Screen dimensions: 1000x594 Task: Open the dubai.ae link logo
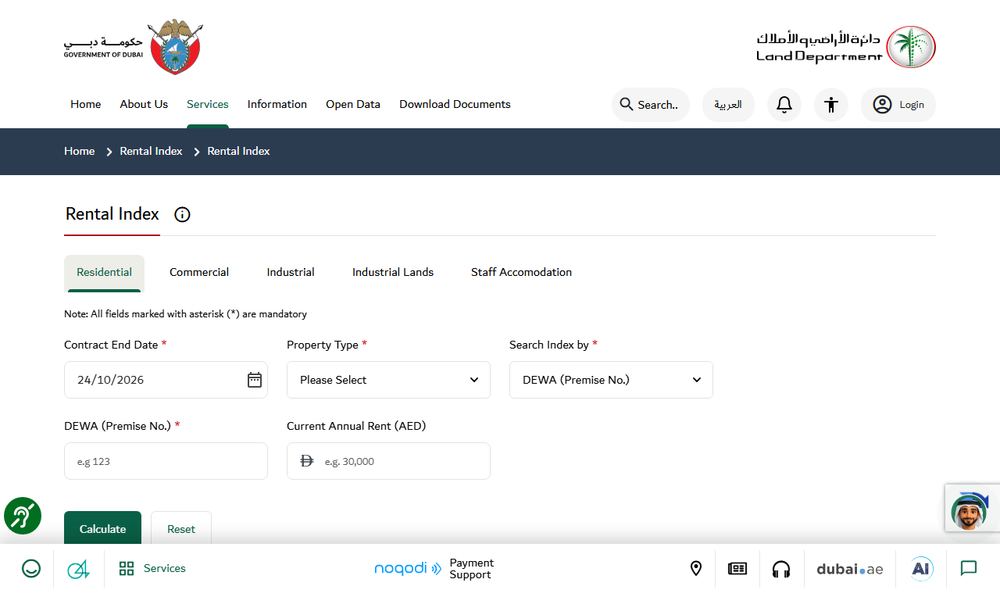coord(849,568)
